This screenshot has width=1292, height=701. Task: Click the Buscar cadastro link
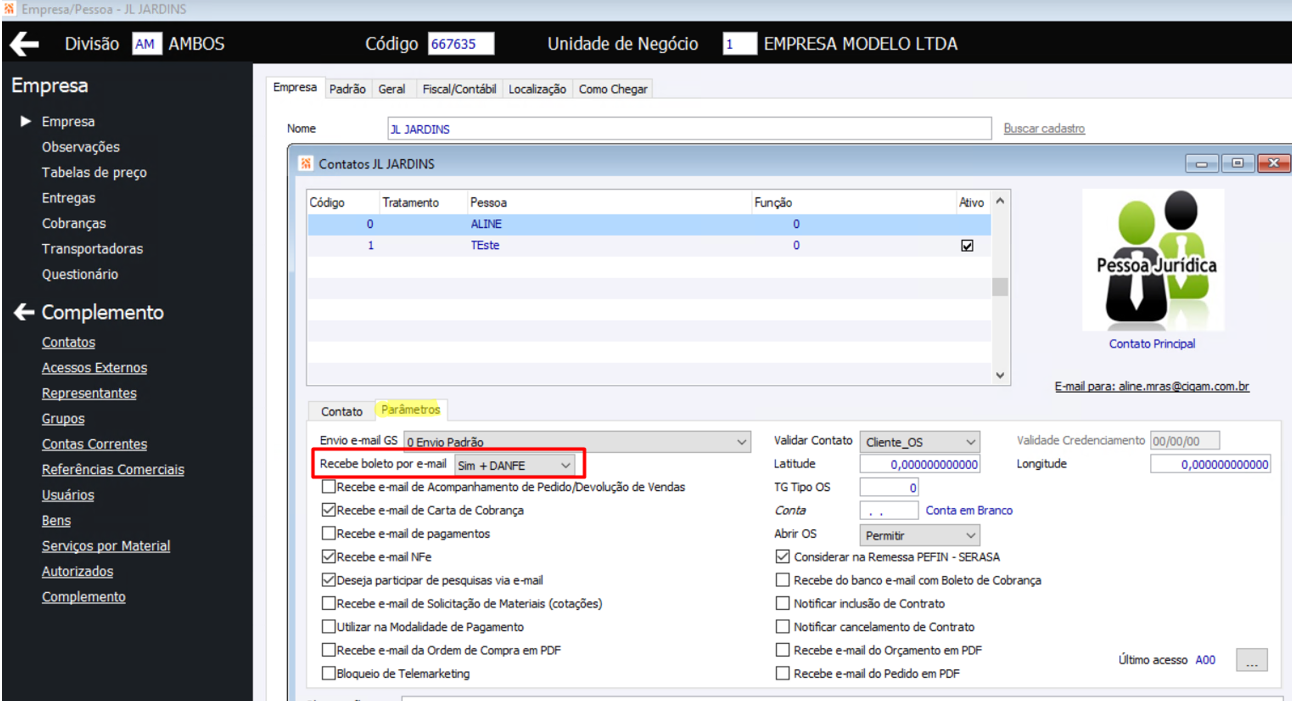click(1044, 129)
